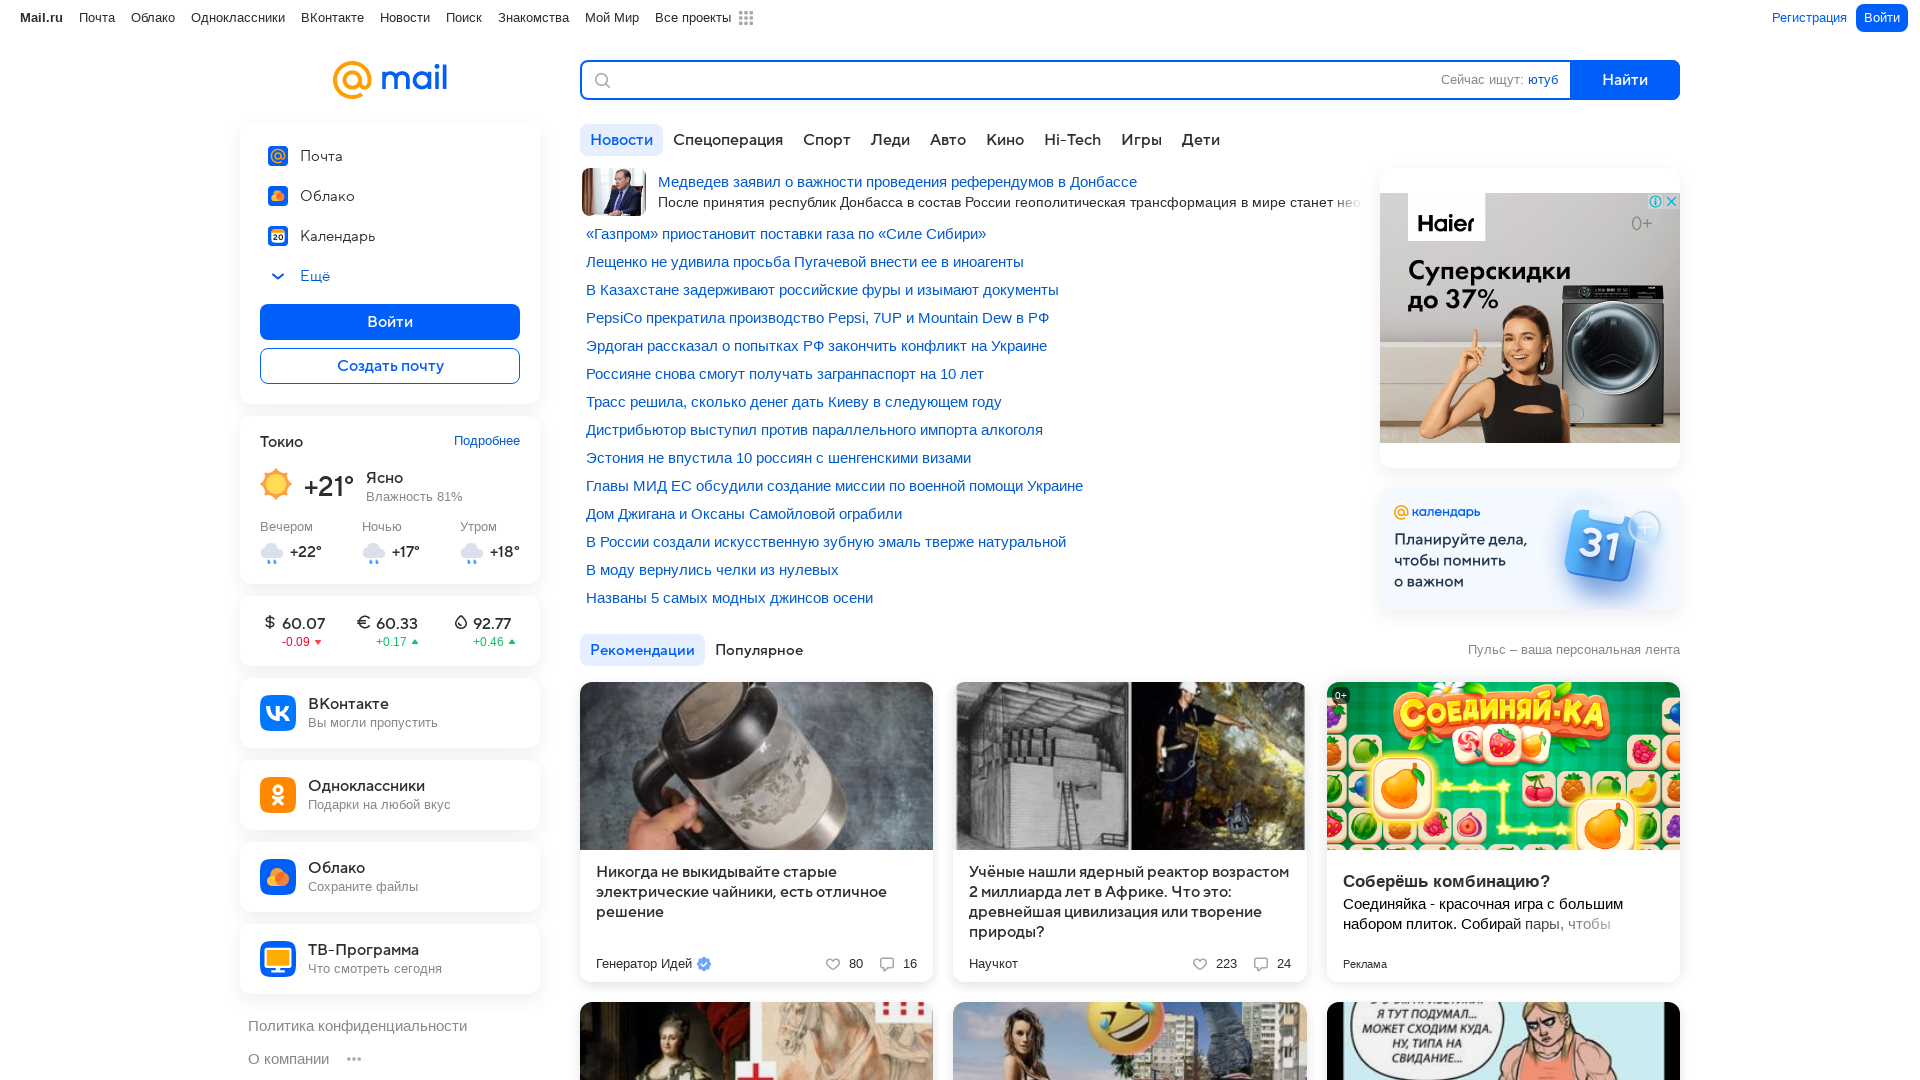Open more options next to О компании
The height and width of the screenshot is (1080, 1920).
[354, 1059]
